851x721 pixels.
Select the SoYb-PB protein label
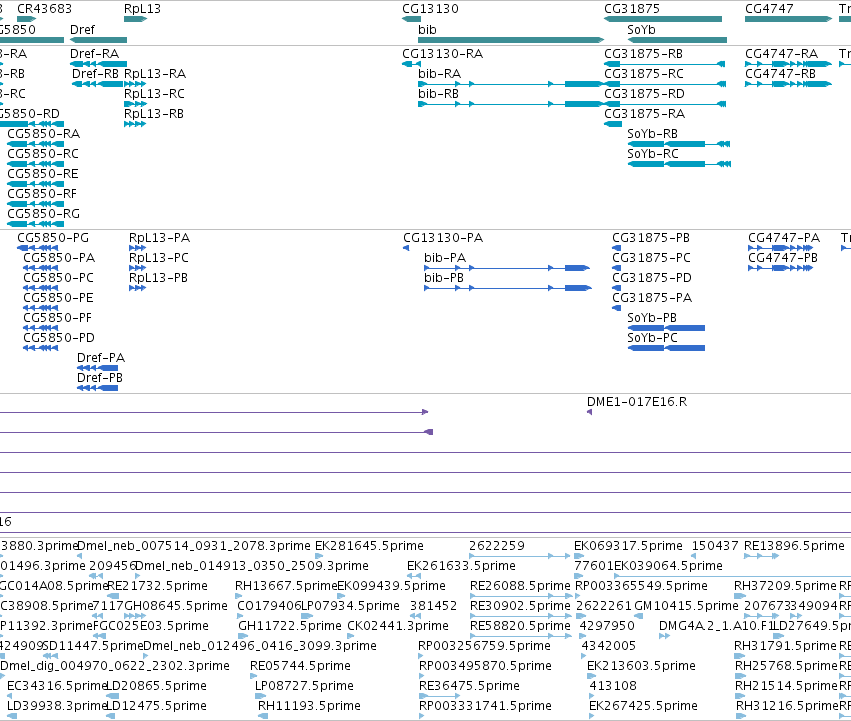point(652,318)
